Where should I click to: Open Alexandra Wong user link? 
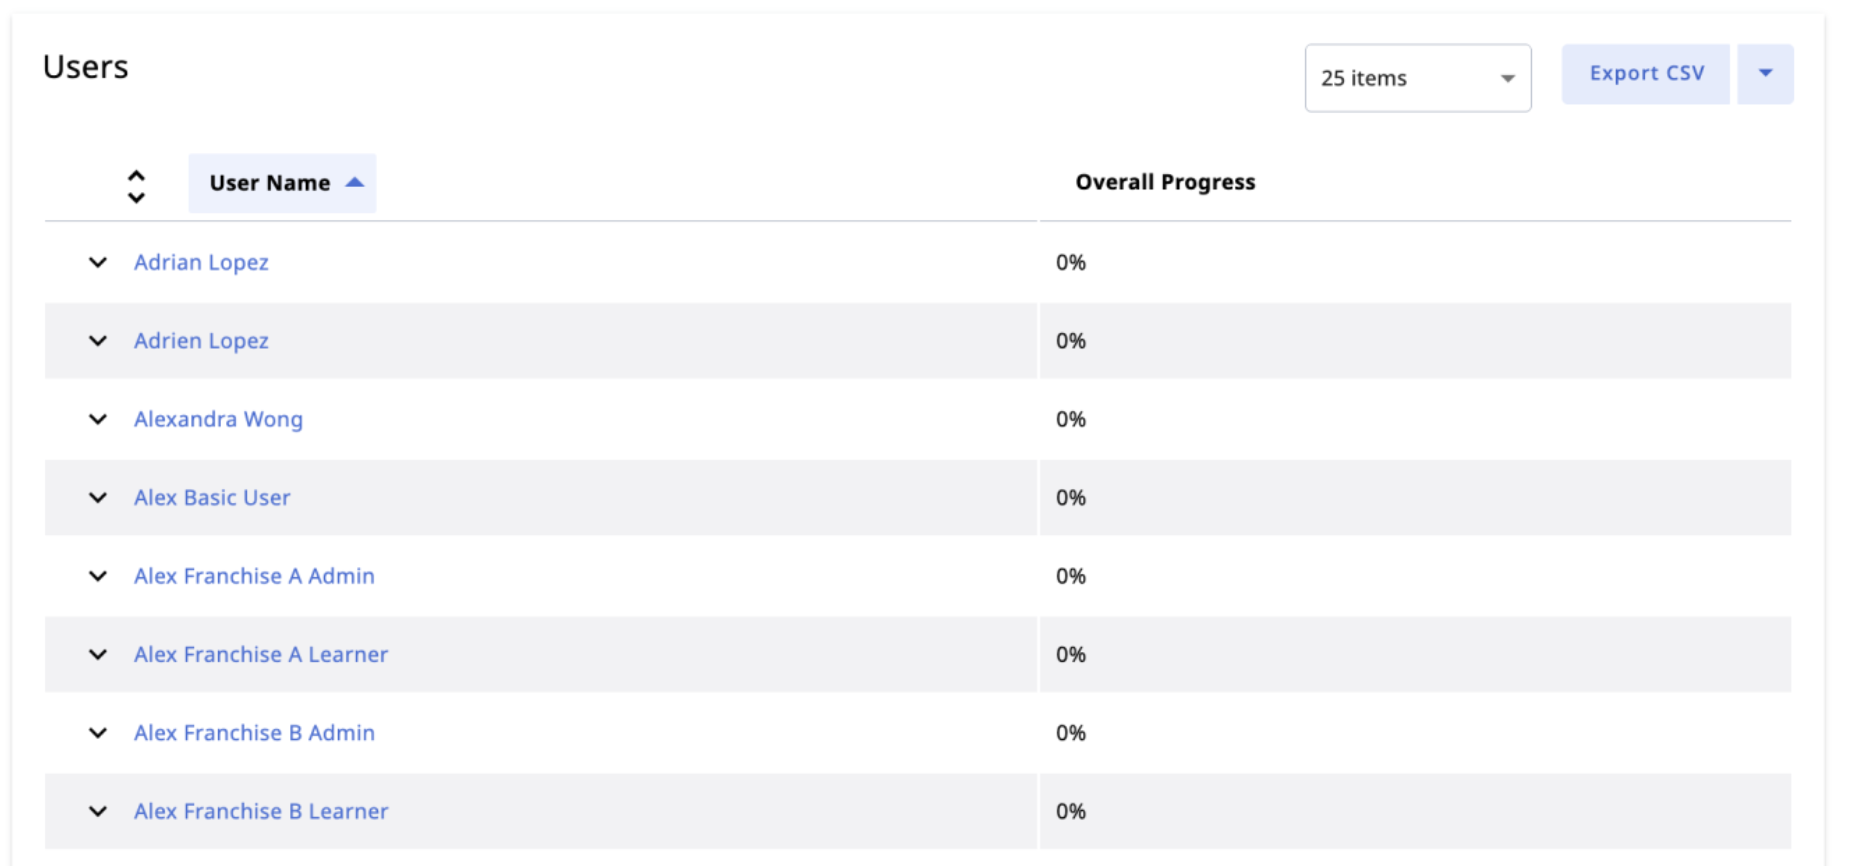click(218, 419)
